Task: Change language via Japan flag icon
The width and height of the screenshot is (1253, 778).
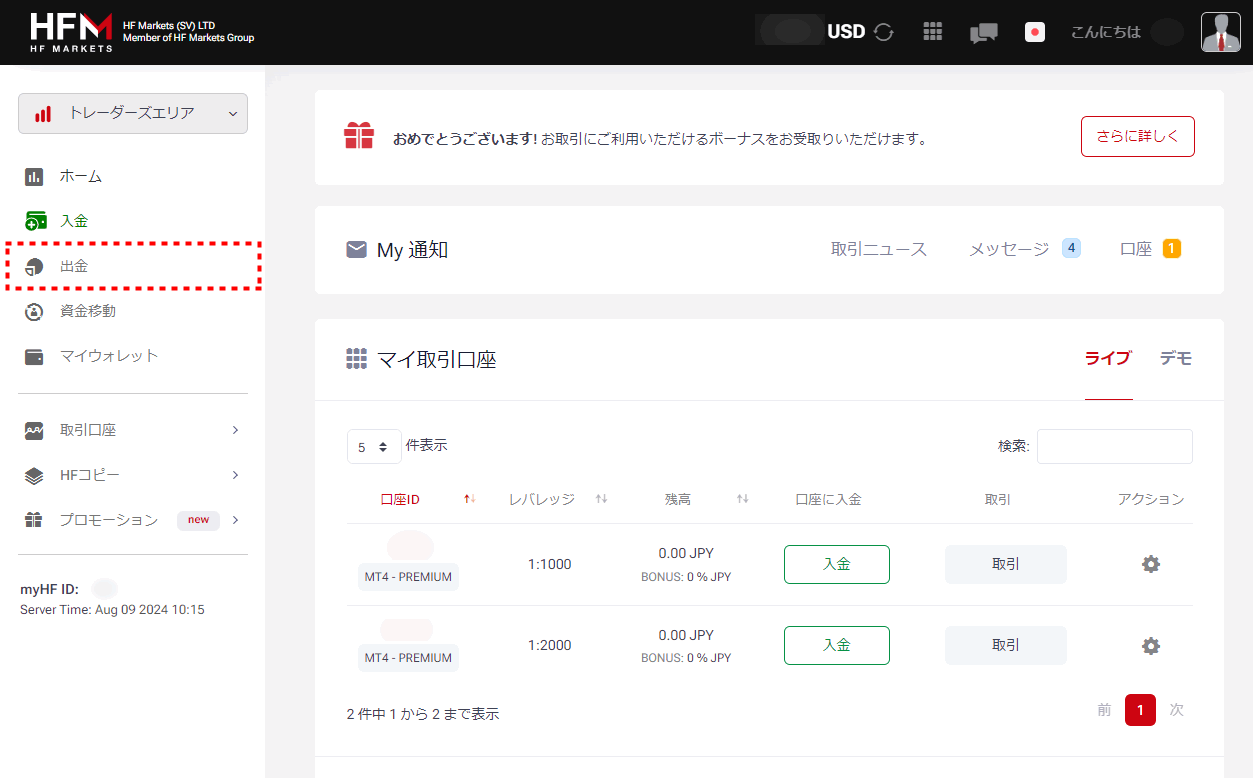Action: coord(1035,32)
